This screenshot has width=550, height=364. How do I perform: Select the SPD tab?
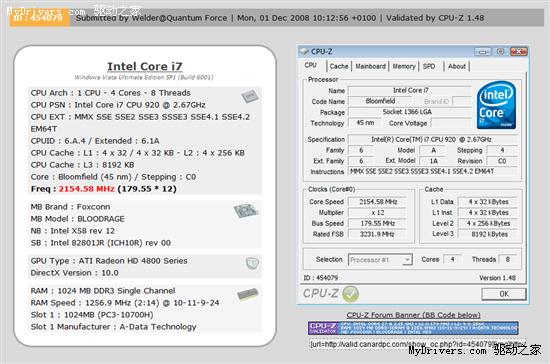coord(429,66)
